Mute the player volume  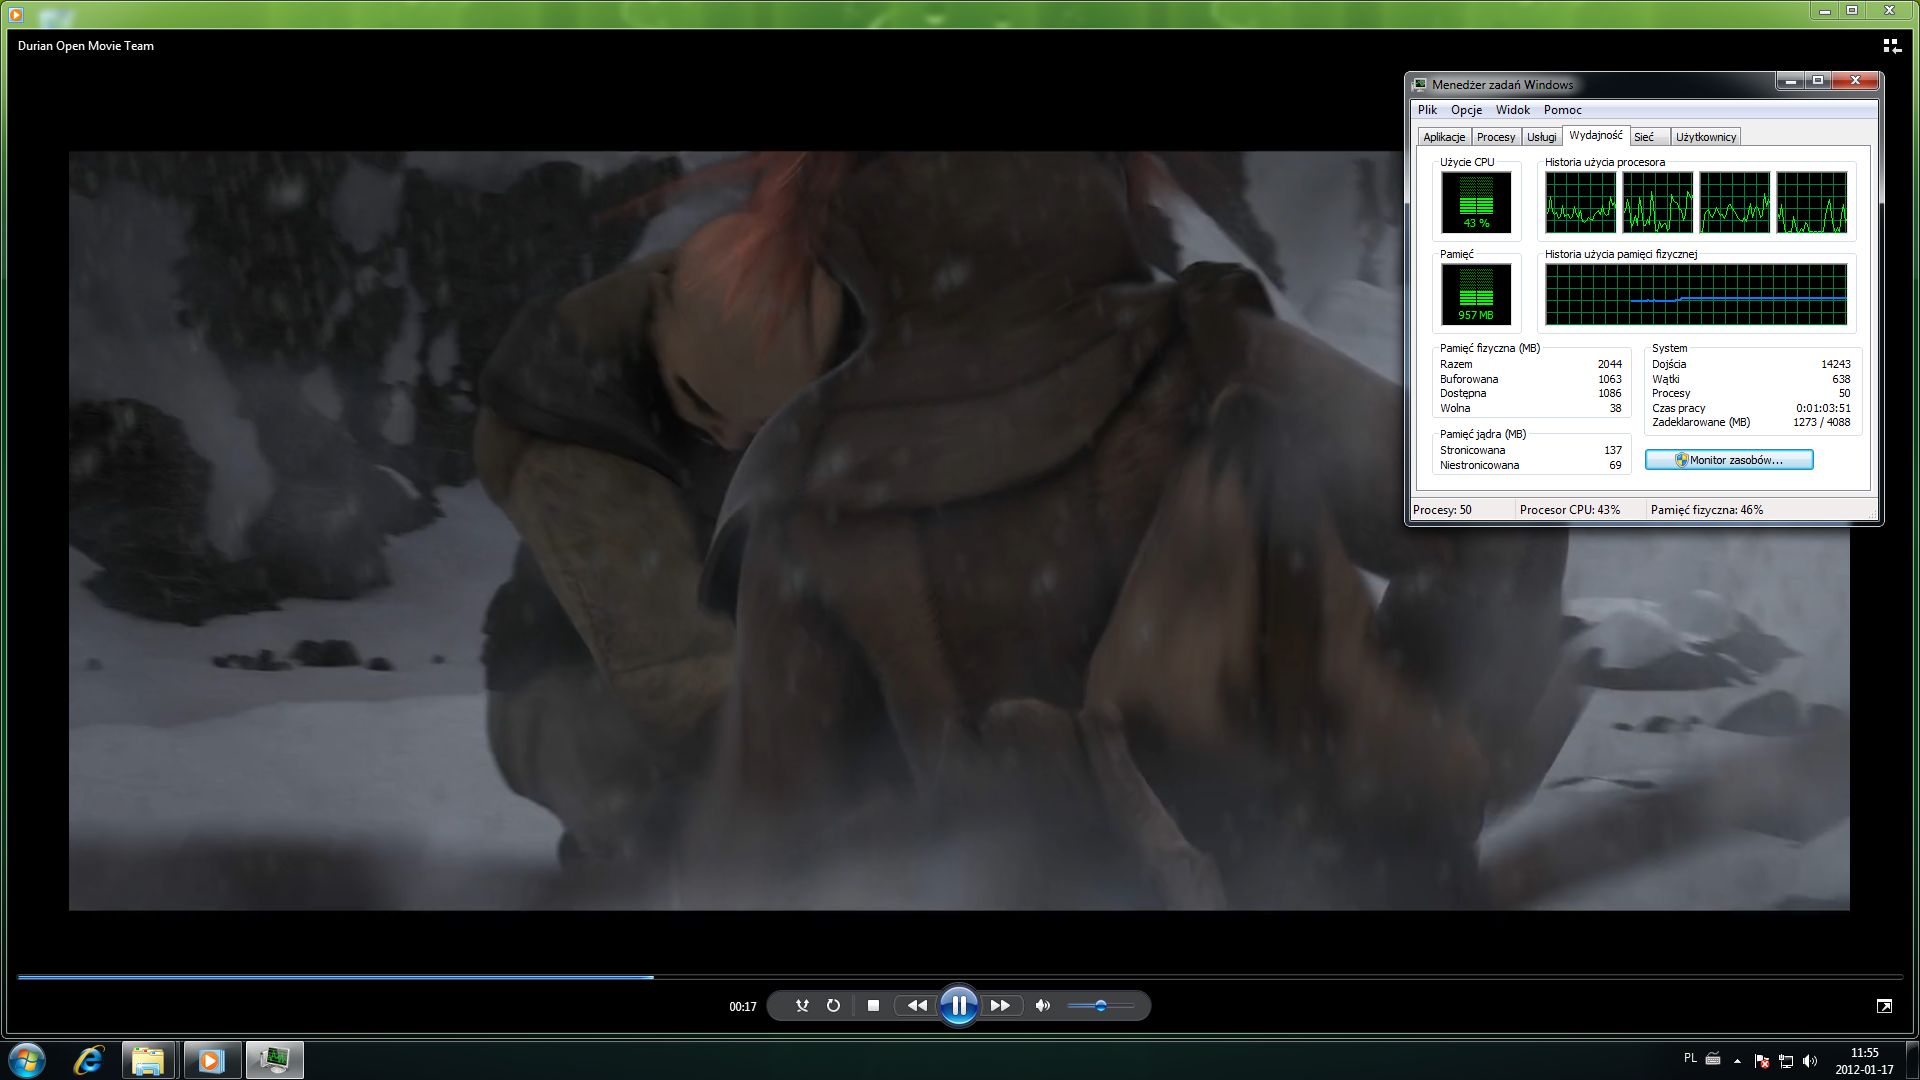[x=1043, y=1006]
